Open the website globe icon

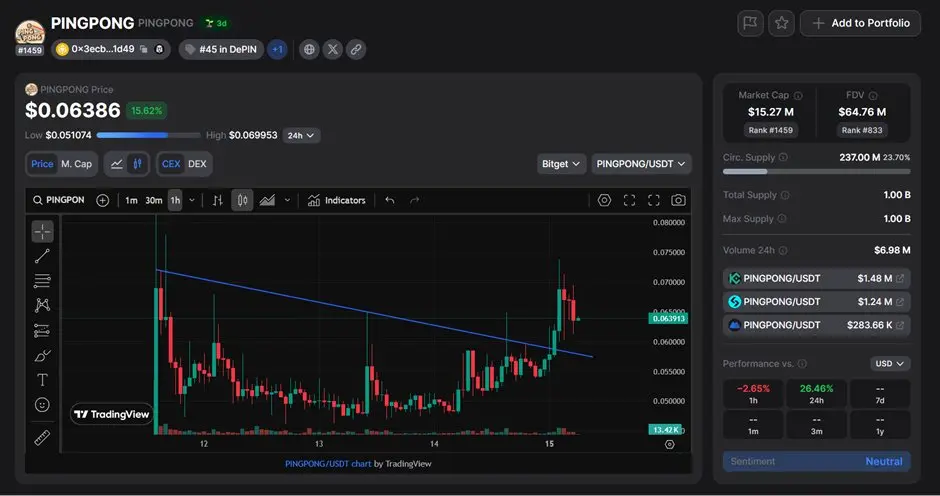point(309,49)
